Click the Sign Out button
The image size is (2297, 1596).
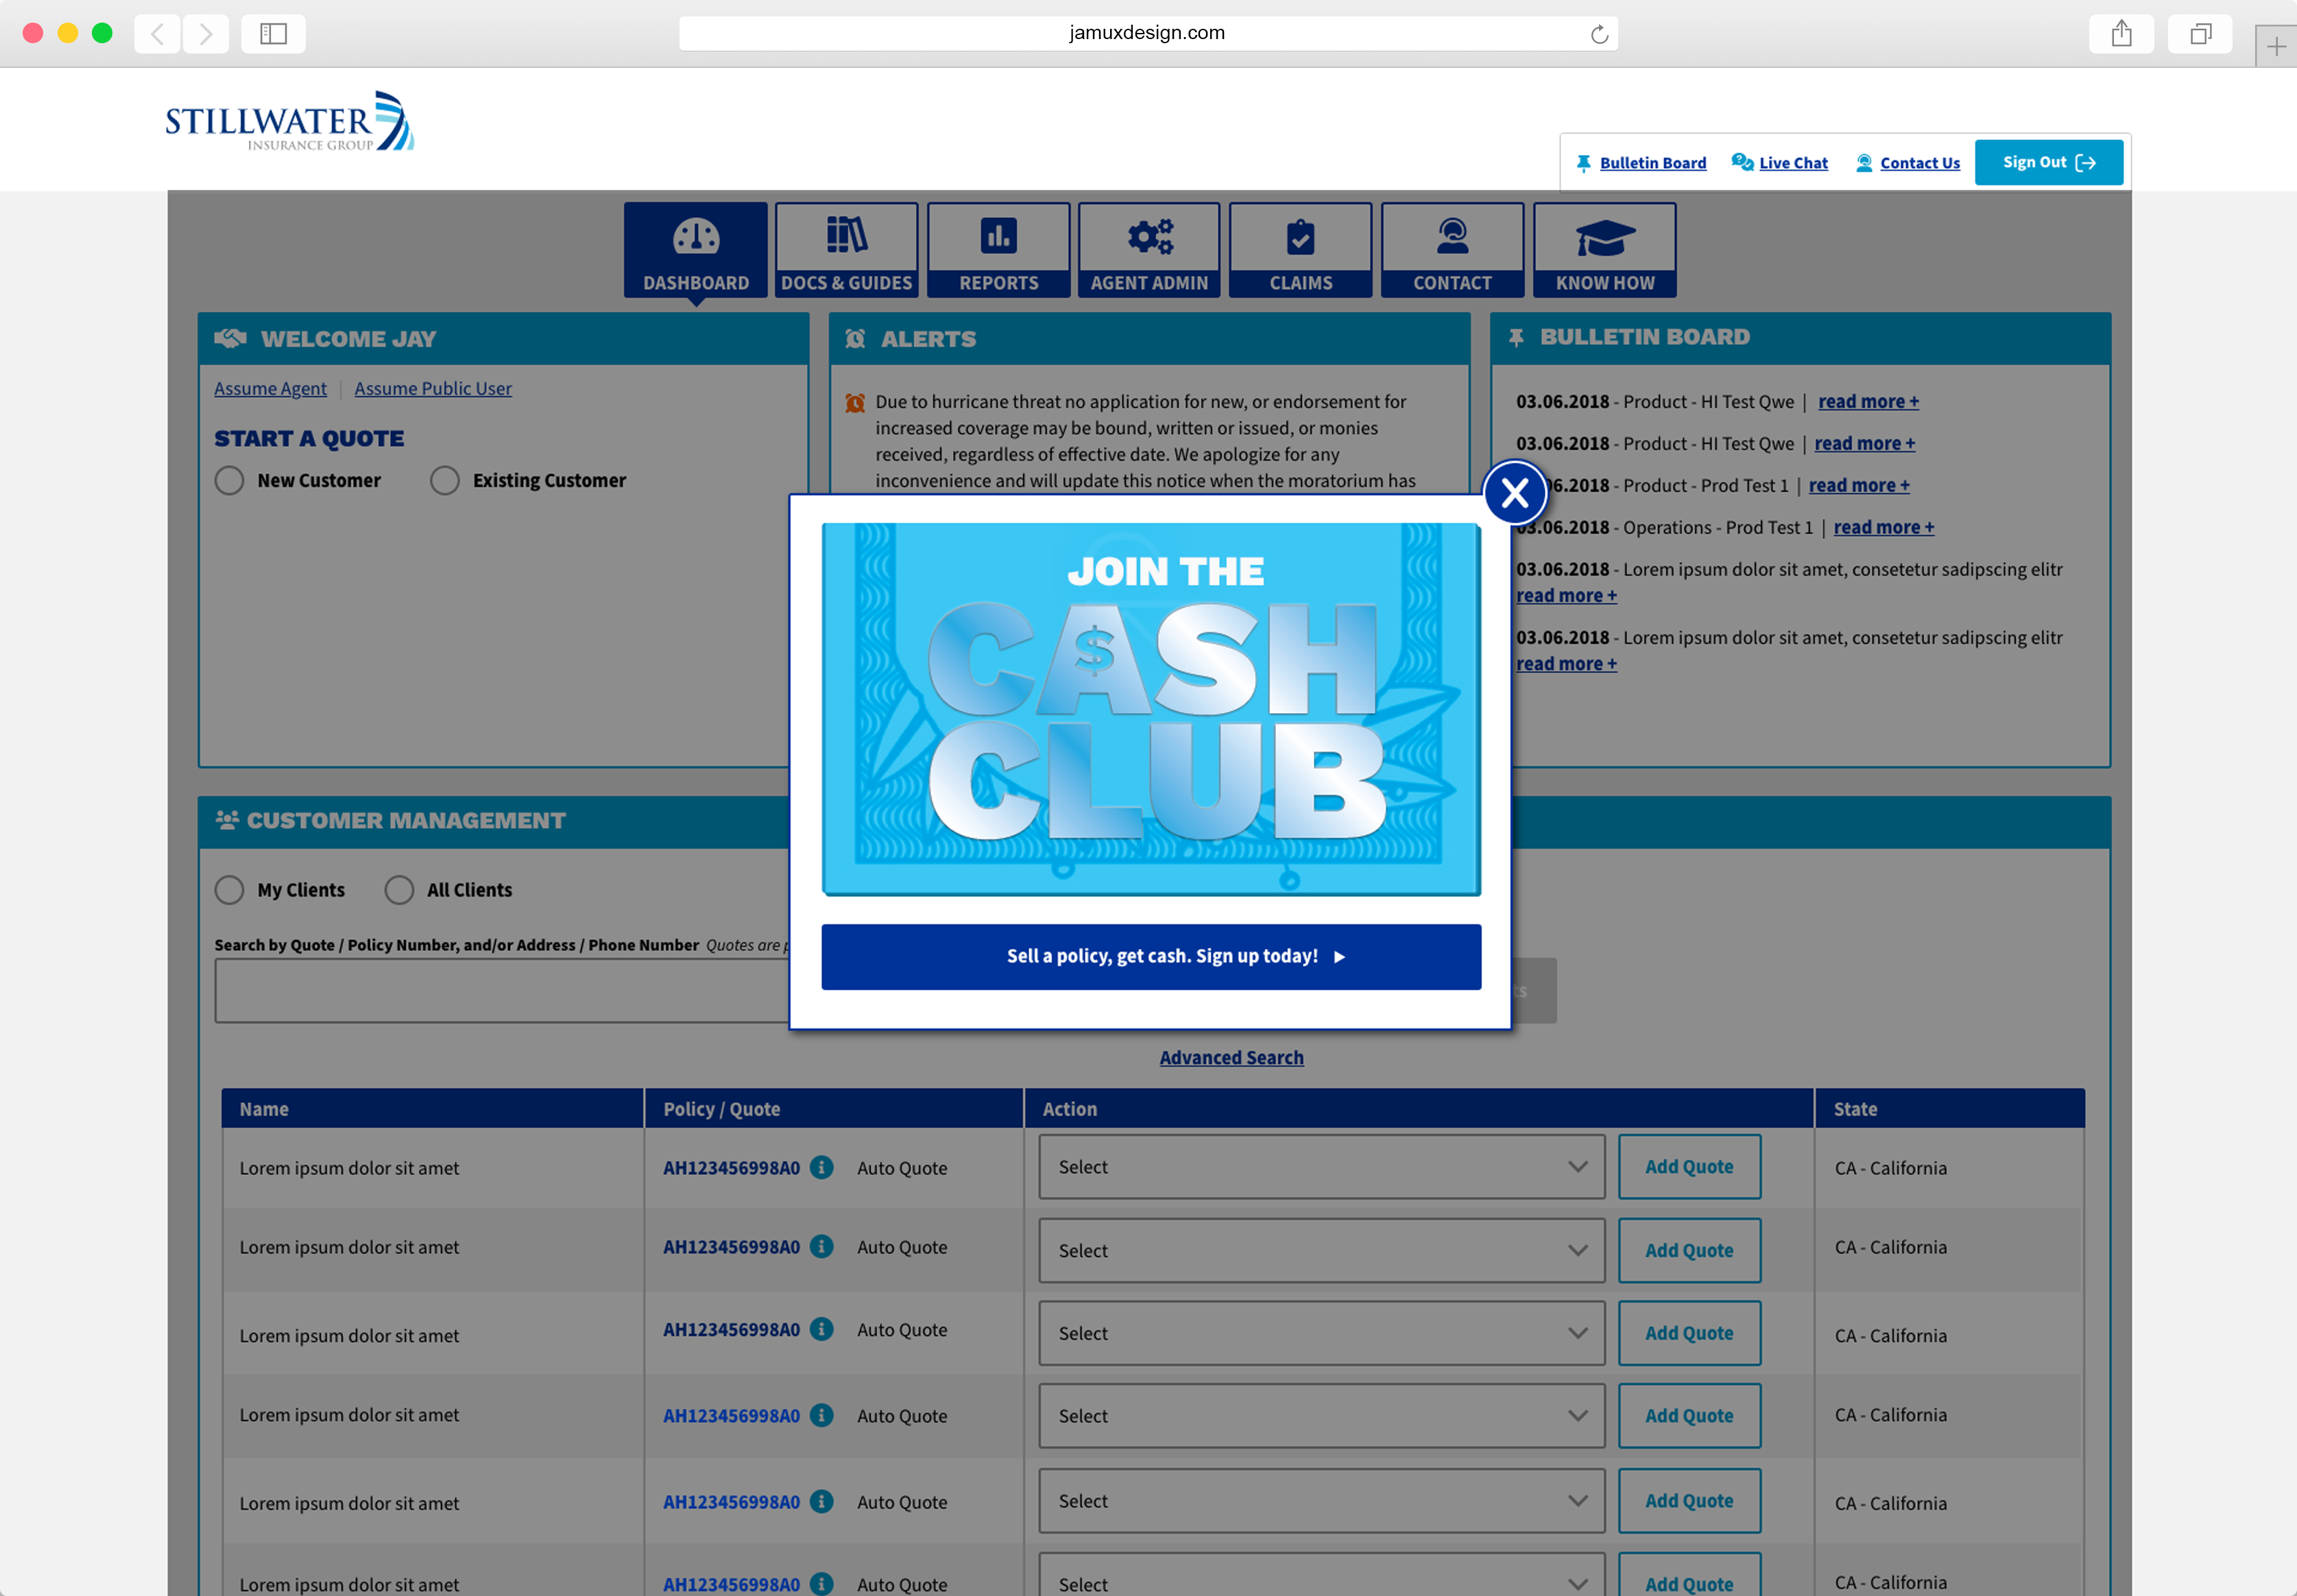(2048, 162)
